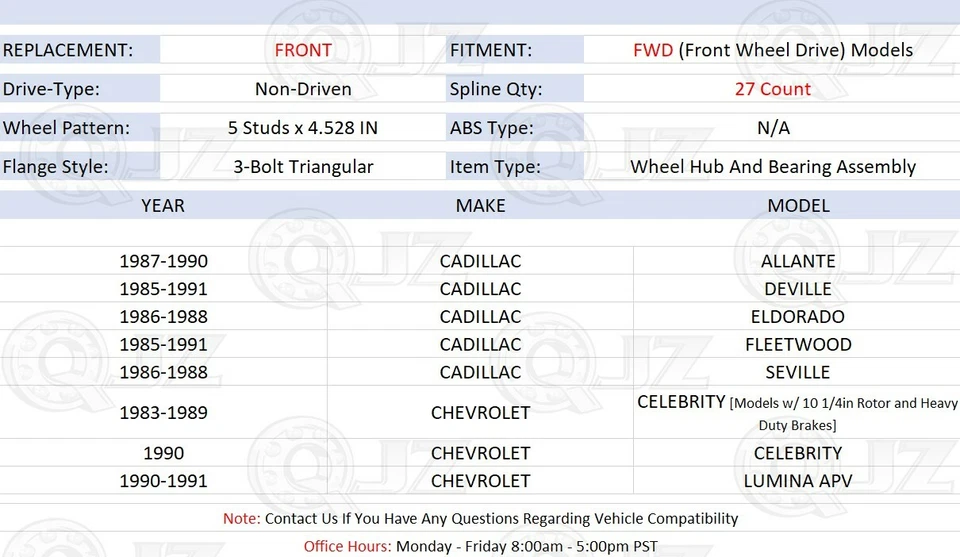Select CADILLAC in the ELDORADO row

tap(481, 317)
